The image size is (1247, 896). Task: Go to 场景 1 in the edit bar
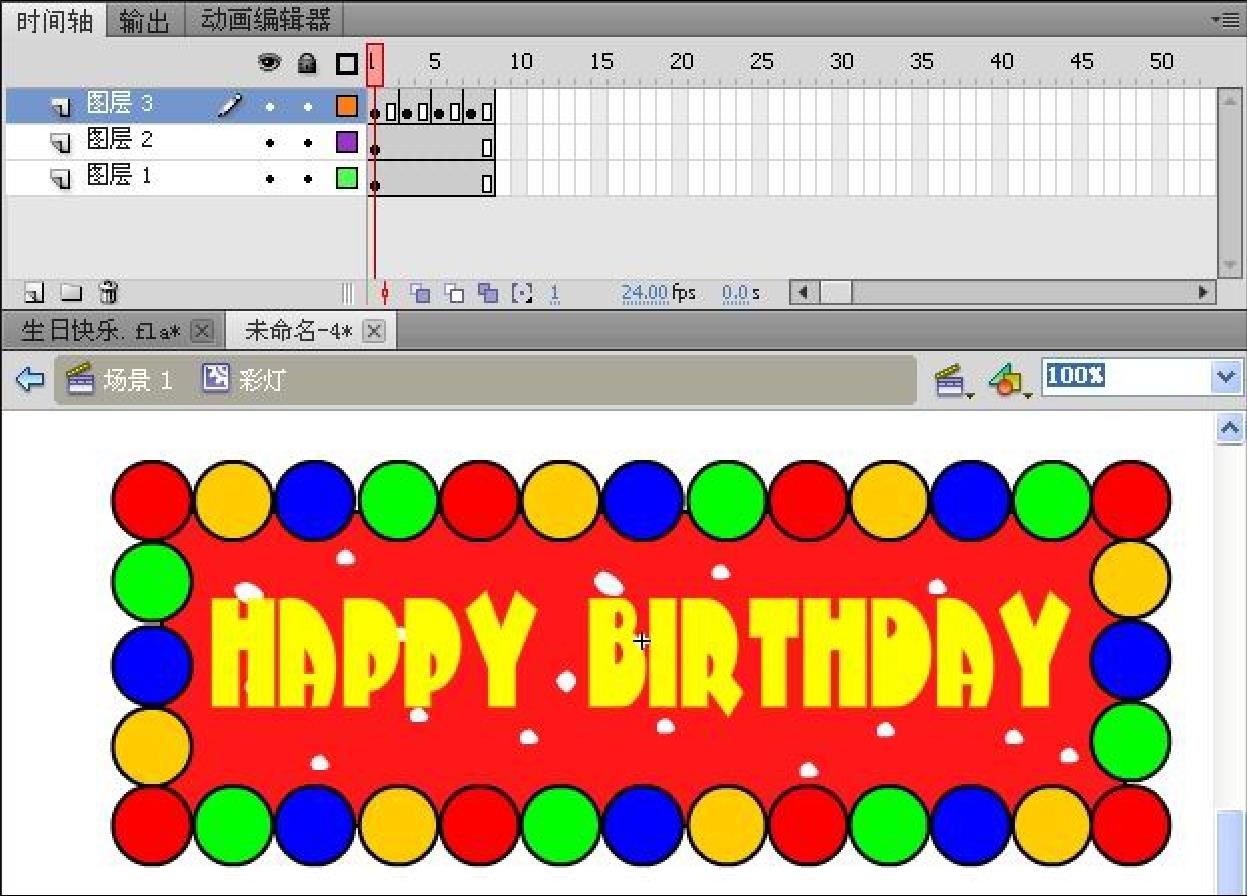click(119, 380)
